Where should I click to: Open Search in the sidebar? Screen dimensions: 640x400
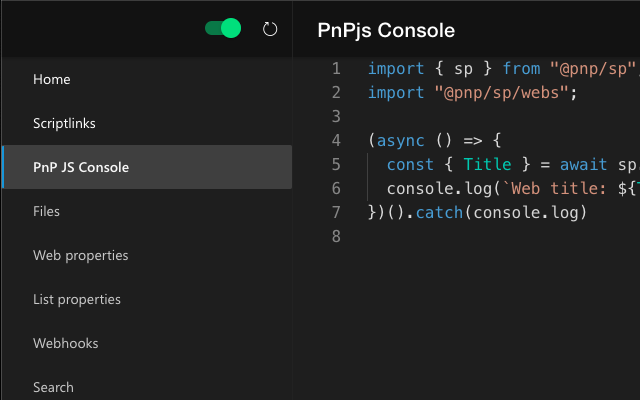53,387
